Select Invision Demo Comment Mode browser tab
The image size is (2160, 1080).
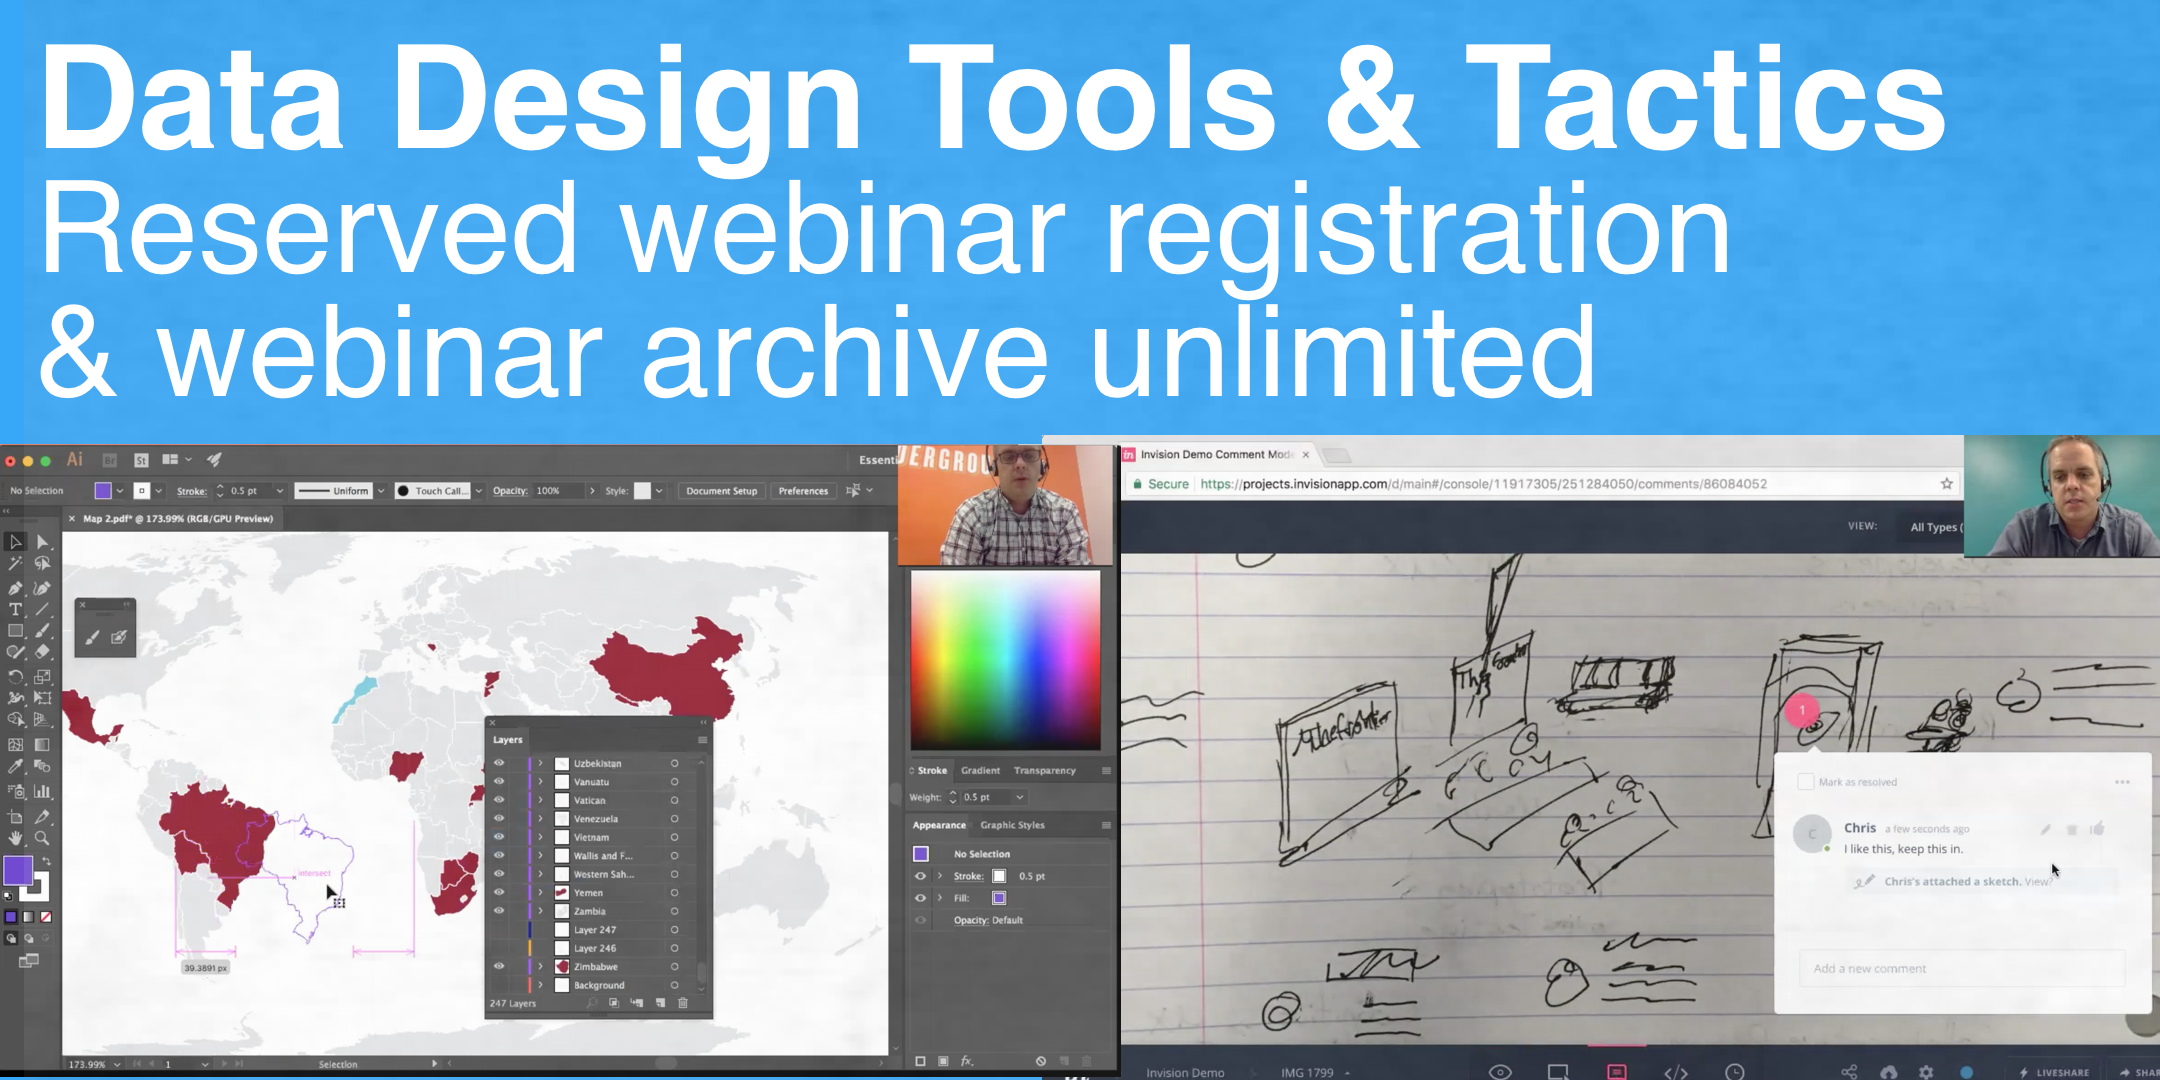click(1217, 454)
